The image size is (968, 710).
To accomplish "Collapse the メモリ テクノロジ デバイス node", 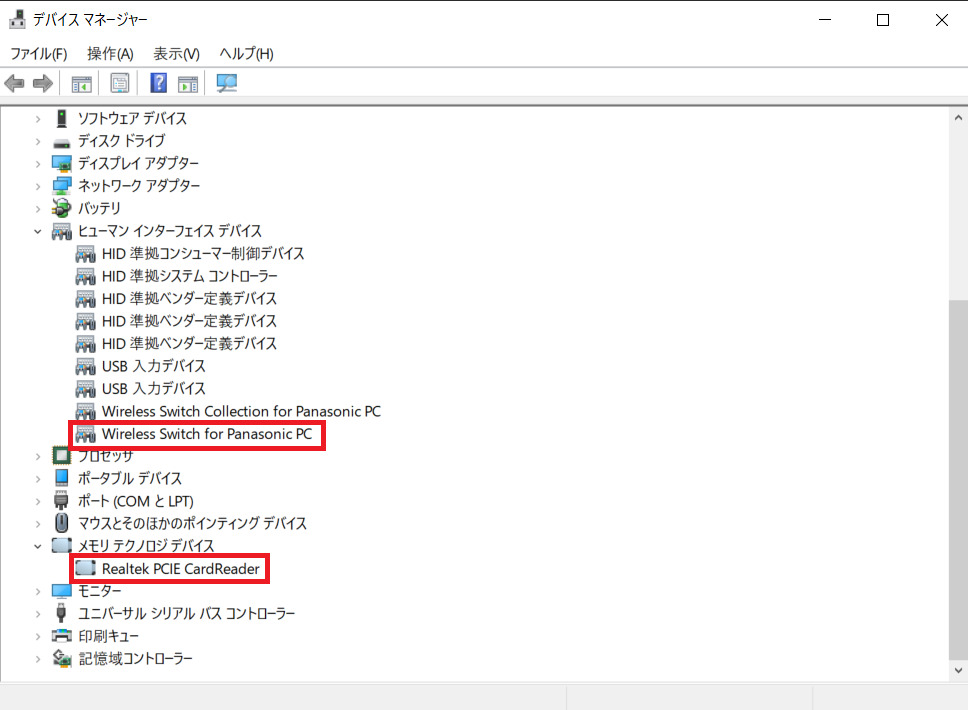I will (38, 546).
